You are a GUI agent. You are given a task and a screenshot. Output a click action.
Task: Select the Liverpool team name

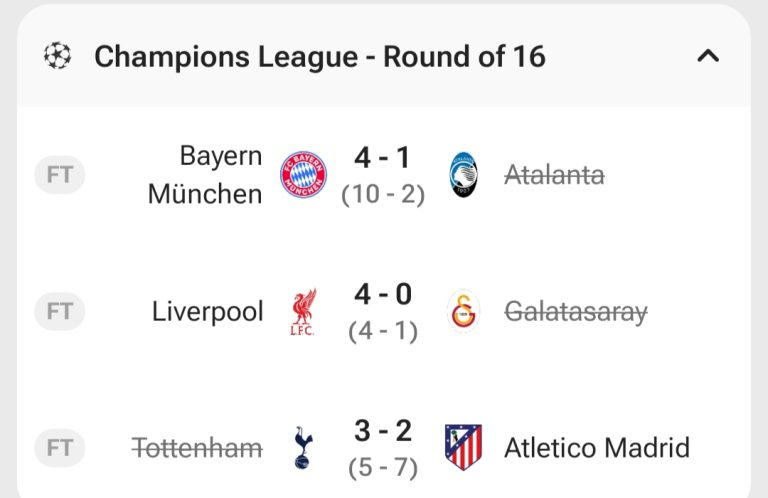click(x=208, y=312)
